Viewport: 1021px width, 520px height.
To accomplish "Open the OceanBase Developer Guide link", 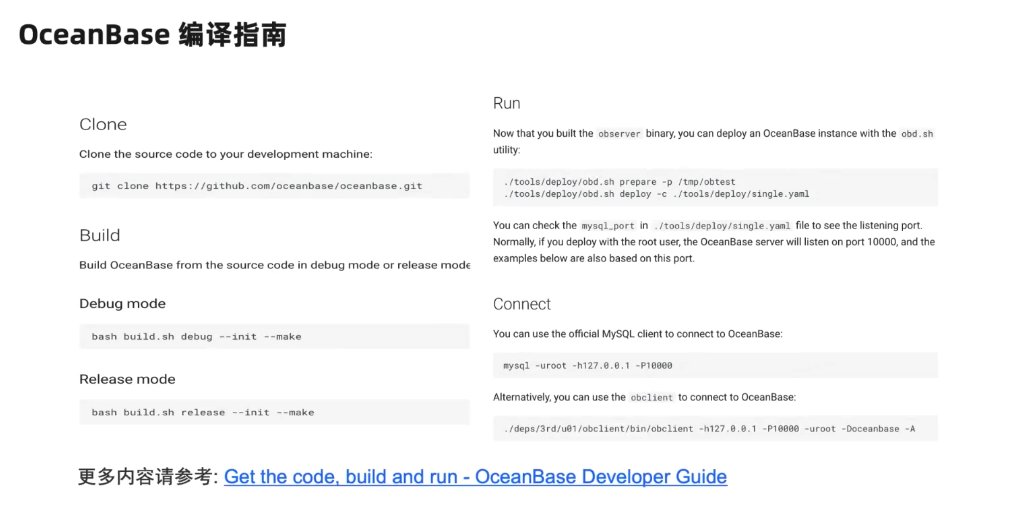I will click(x=475, y=476).
